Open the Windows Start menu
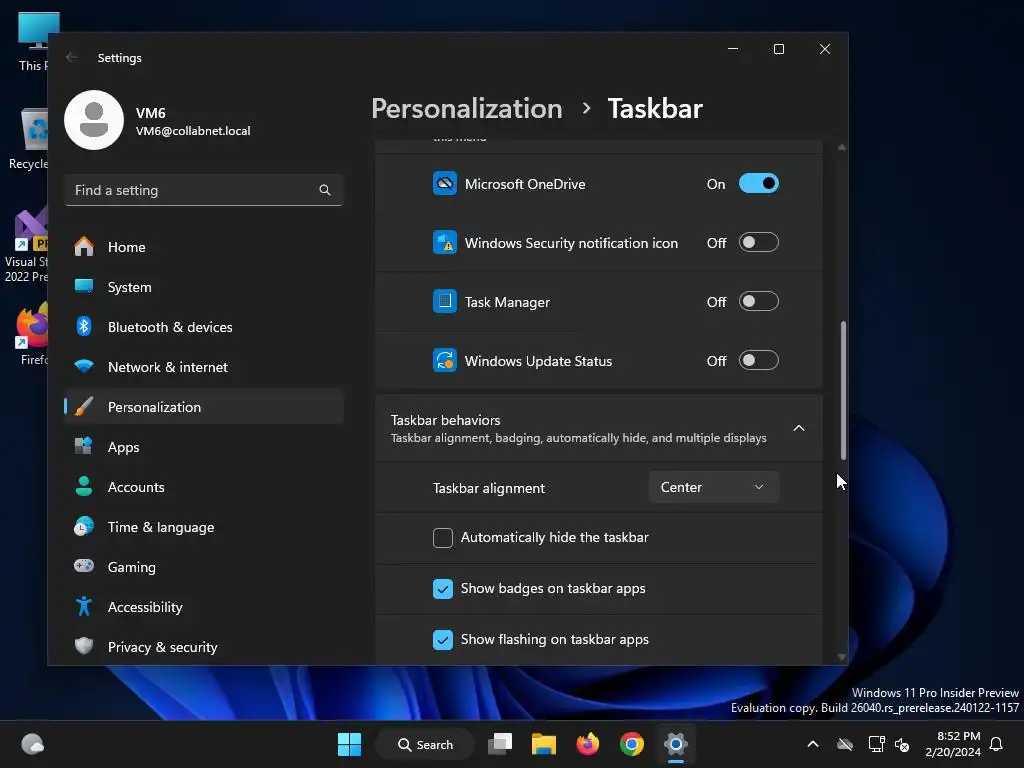Screen dimensions: 1024x768 click(349, 744)
